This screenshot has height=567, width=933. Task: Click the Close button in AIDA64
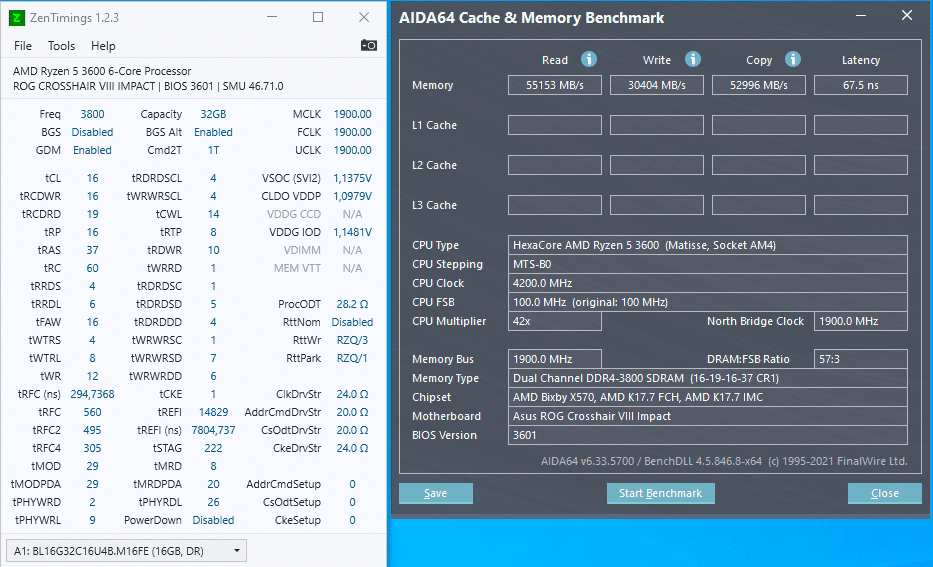(885, 493)
